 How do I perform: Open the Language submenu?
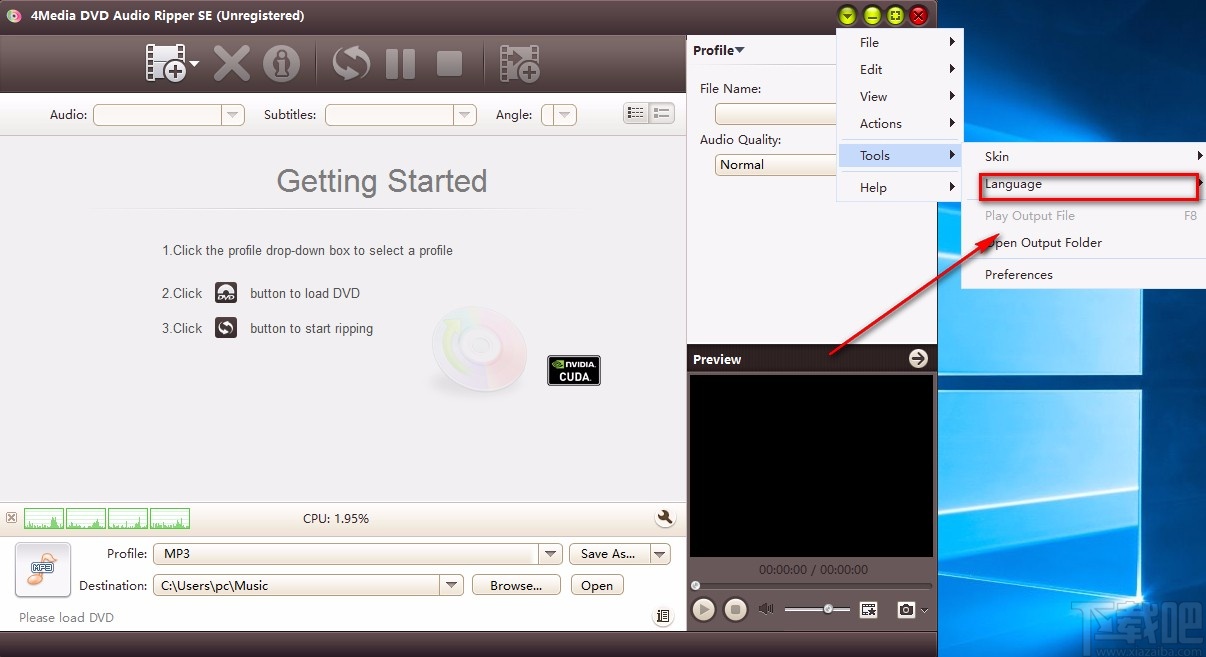point(1083,184)
